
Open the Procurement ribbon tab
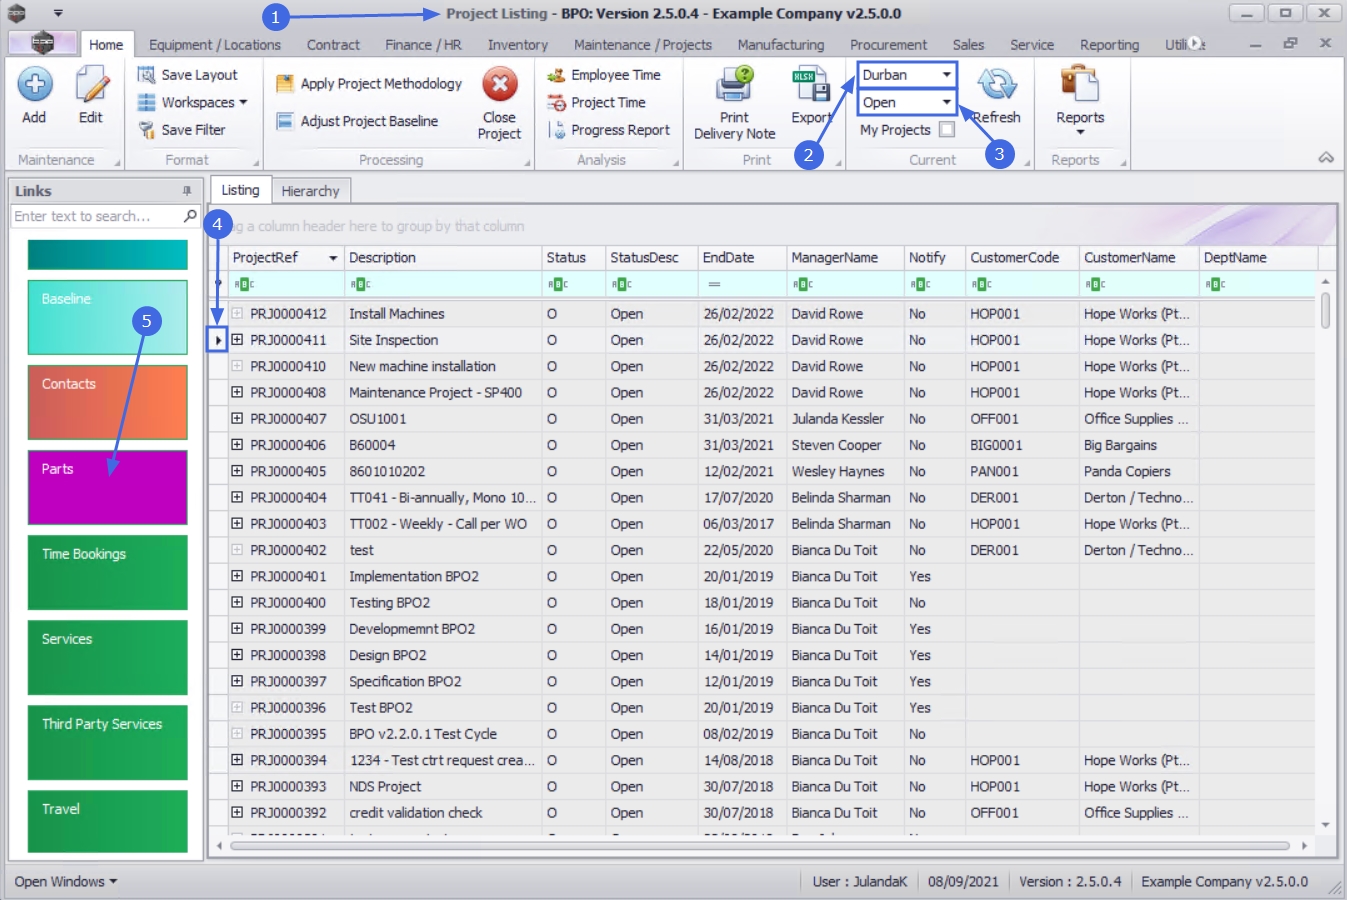pos(888,45)
